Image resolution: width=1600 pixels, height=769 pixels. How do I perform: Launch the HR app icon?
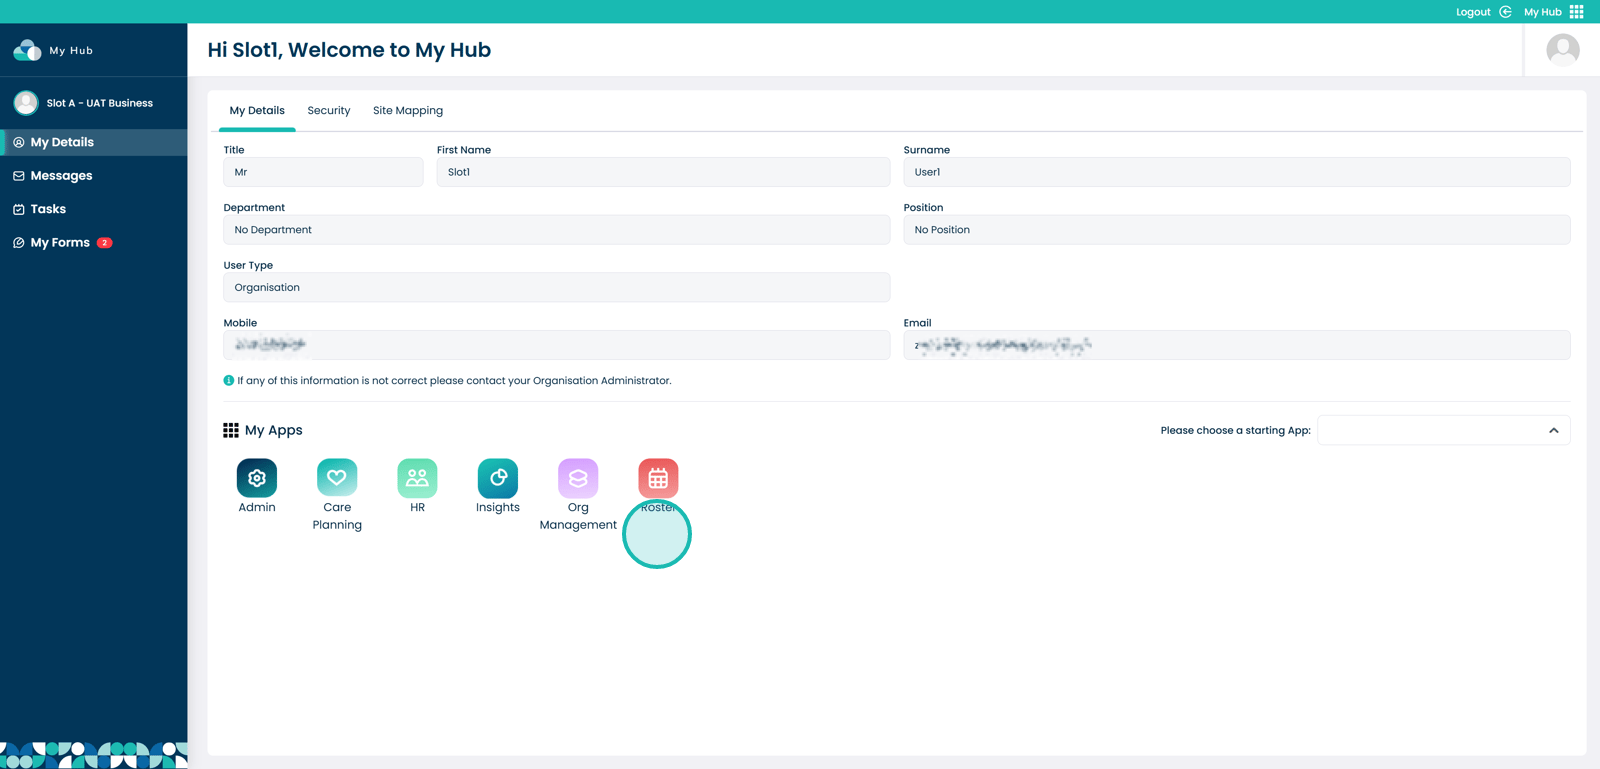(417, 478)
